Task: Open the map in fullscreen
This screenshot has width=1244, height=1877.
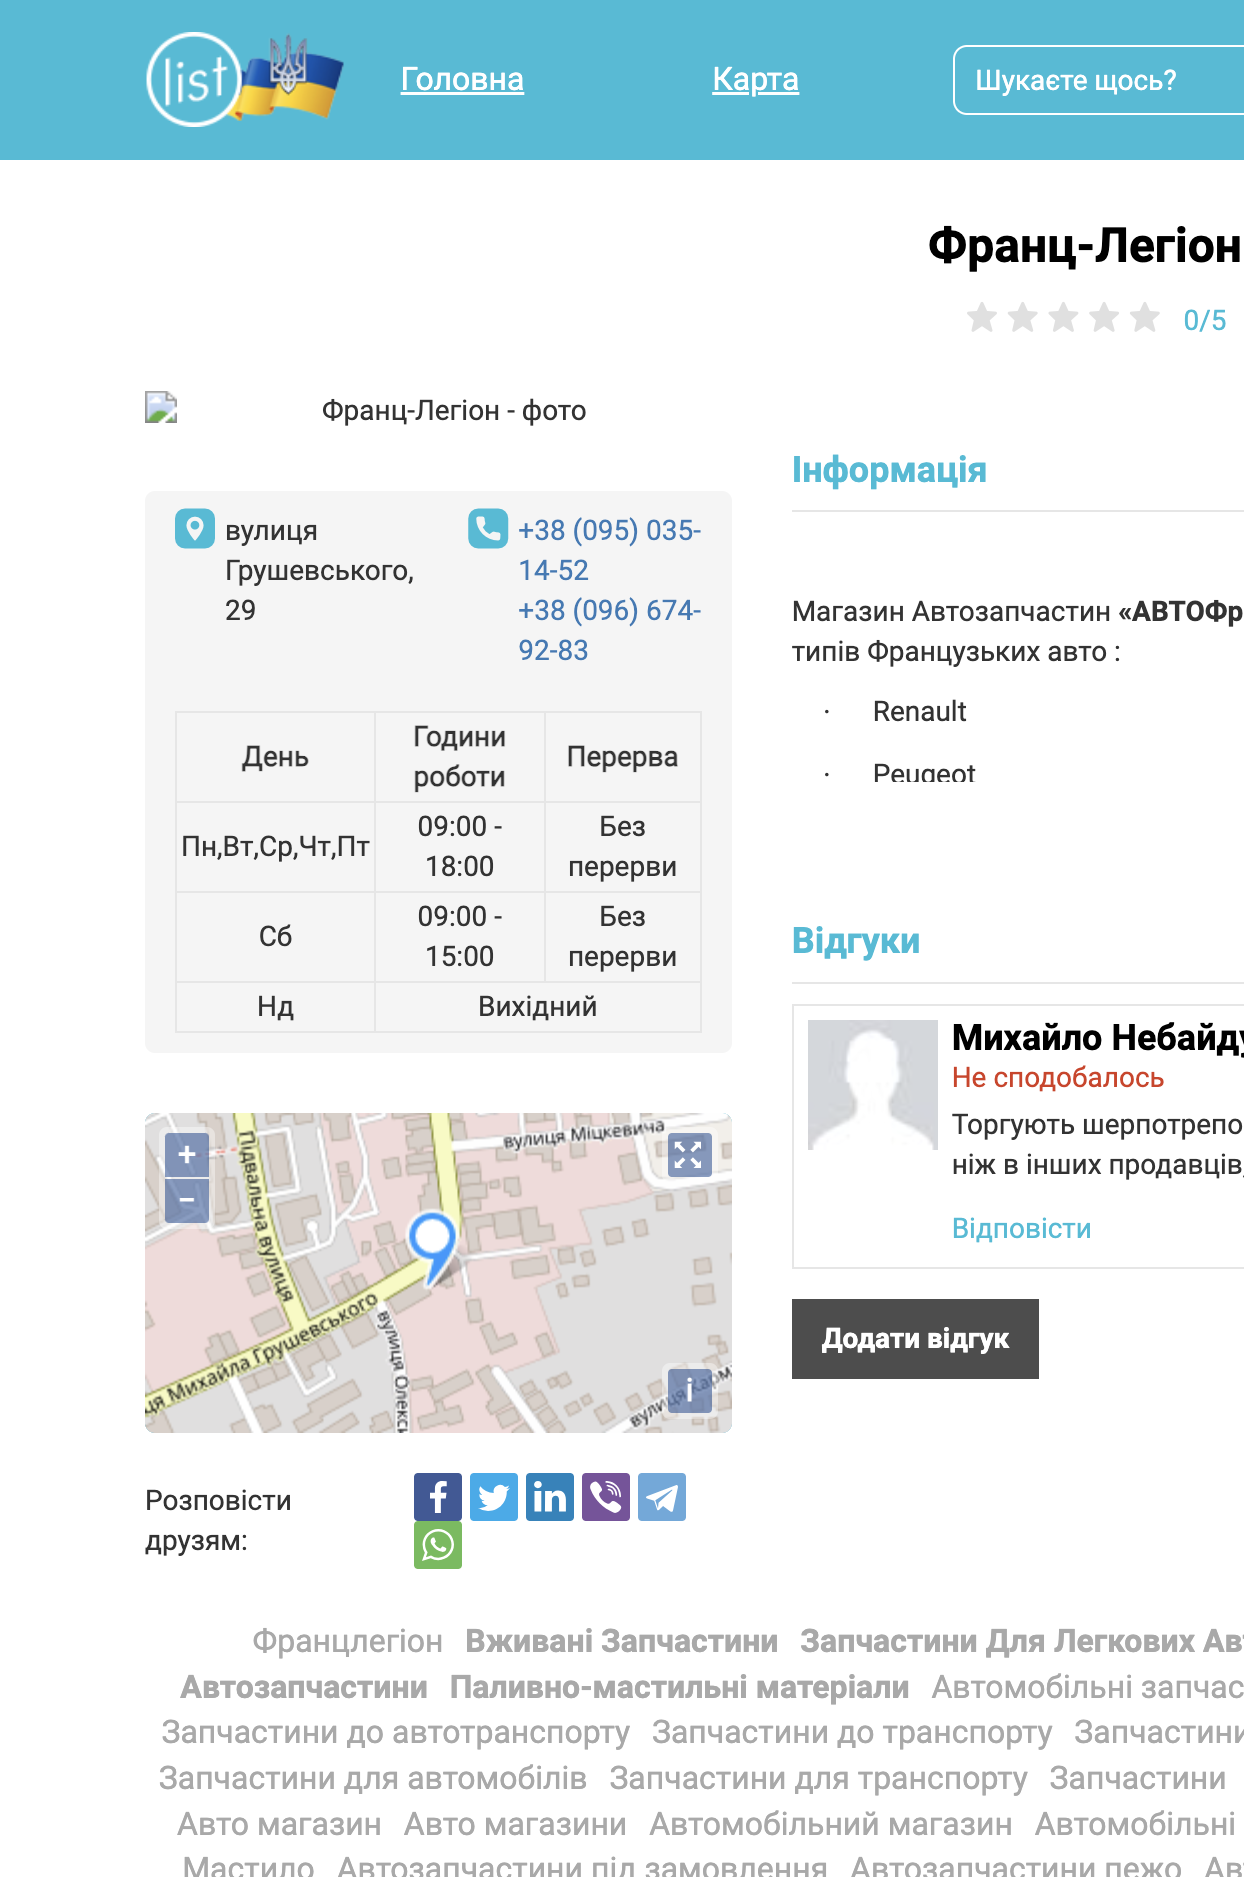Action: (x=689, y=1155)
